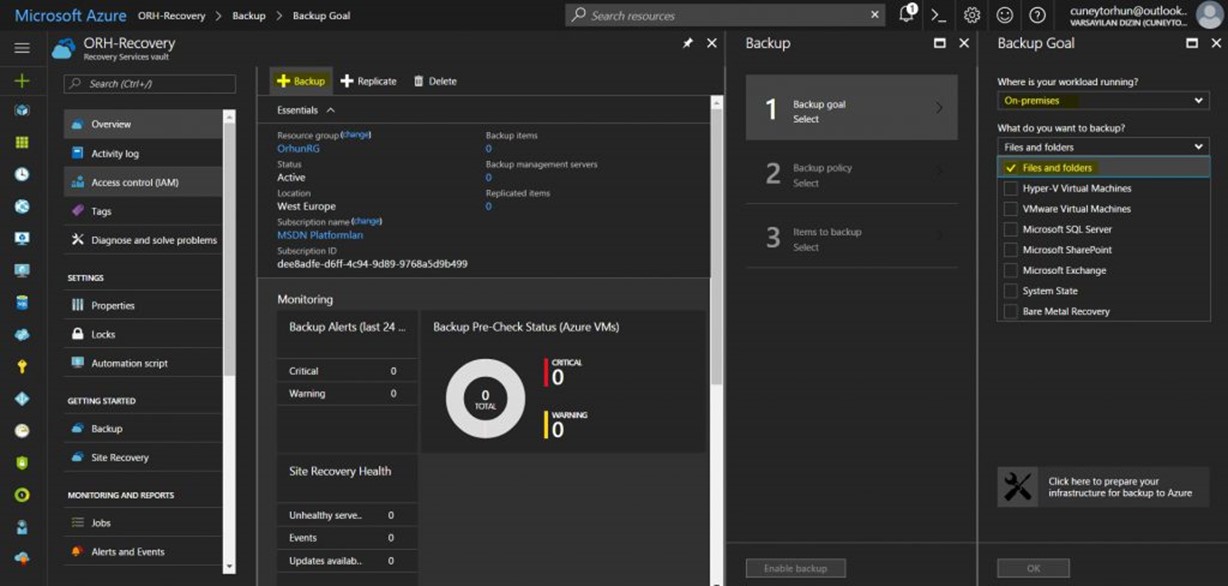Go to Access control (IAM)
This screenshot has width=1228, height=586.
143,182
